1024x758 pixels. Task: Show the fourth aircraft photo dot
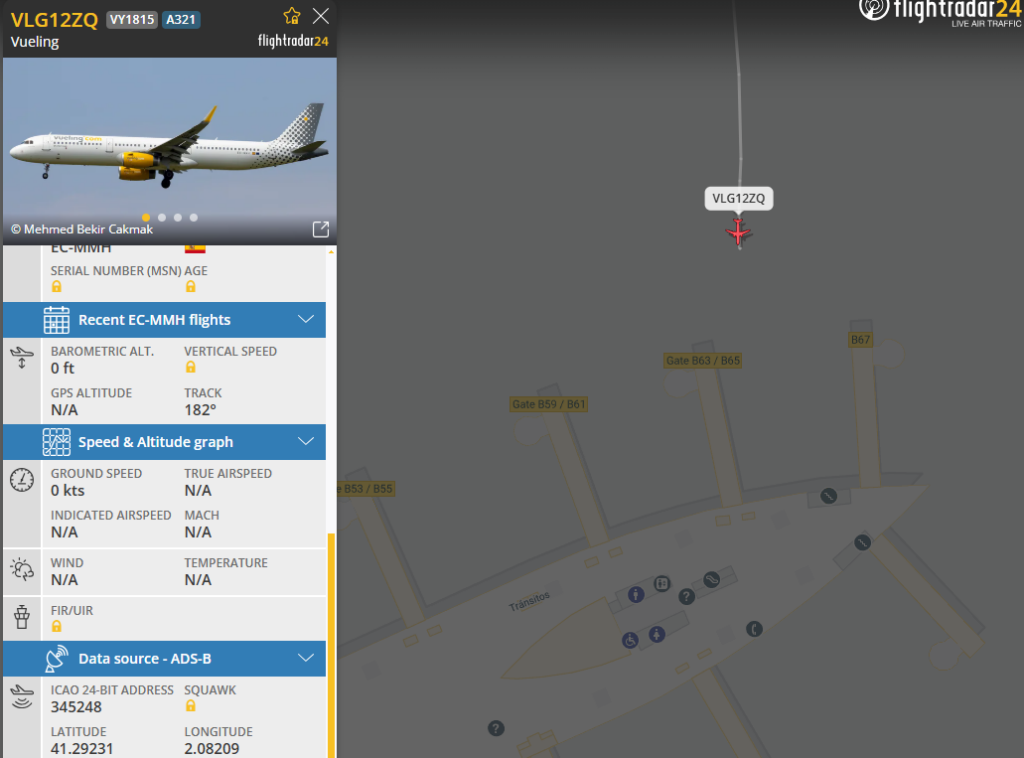coord(194,217)
